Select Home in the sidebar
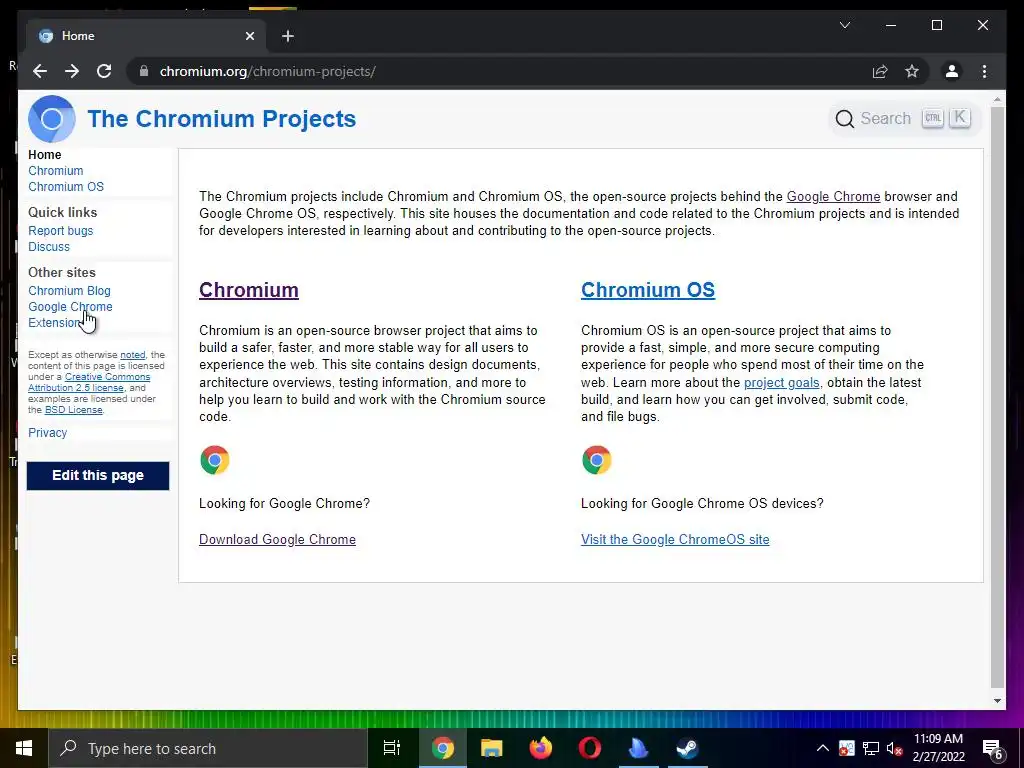This screenshot has height=768, width=1024. pos(44,155)
